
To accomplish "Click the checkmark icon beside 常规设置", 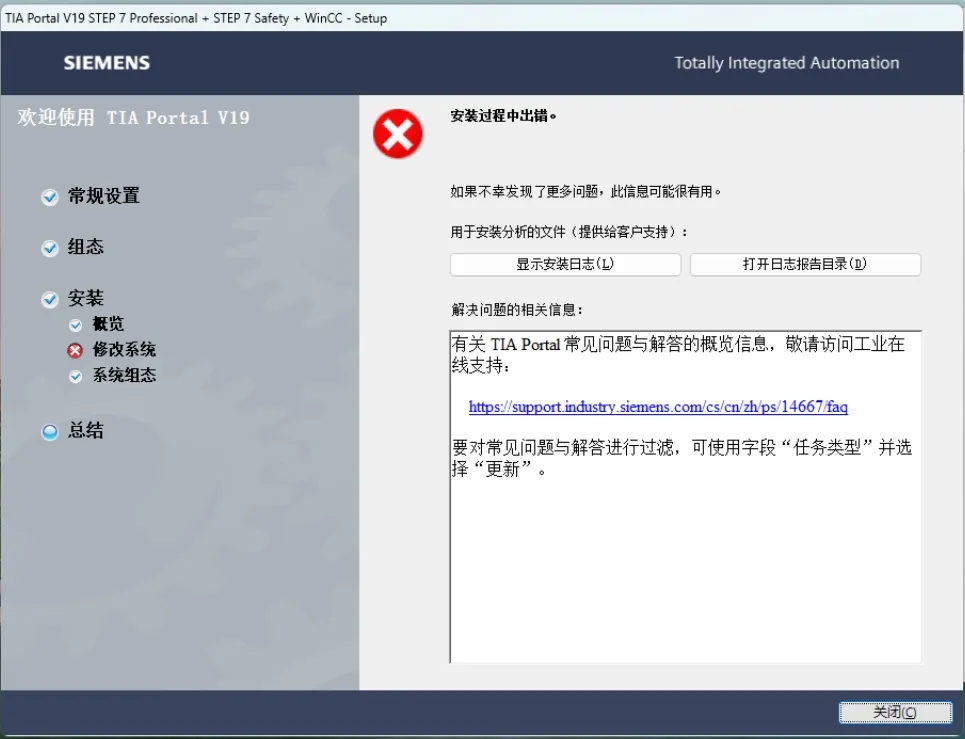I will [50, 198].
